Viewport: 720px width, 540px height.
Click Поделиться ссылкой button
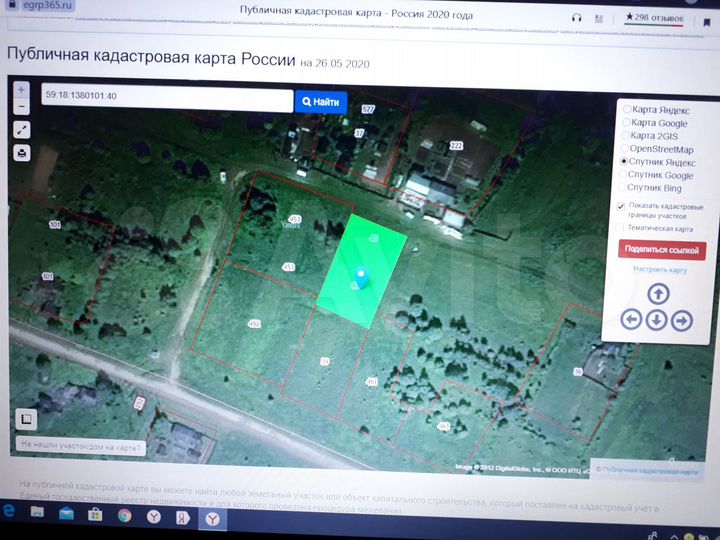(x=662, y=250)
